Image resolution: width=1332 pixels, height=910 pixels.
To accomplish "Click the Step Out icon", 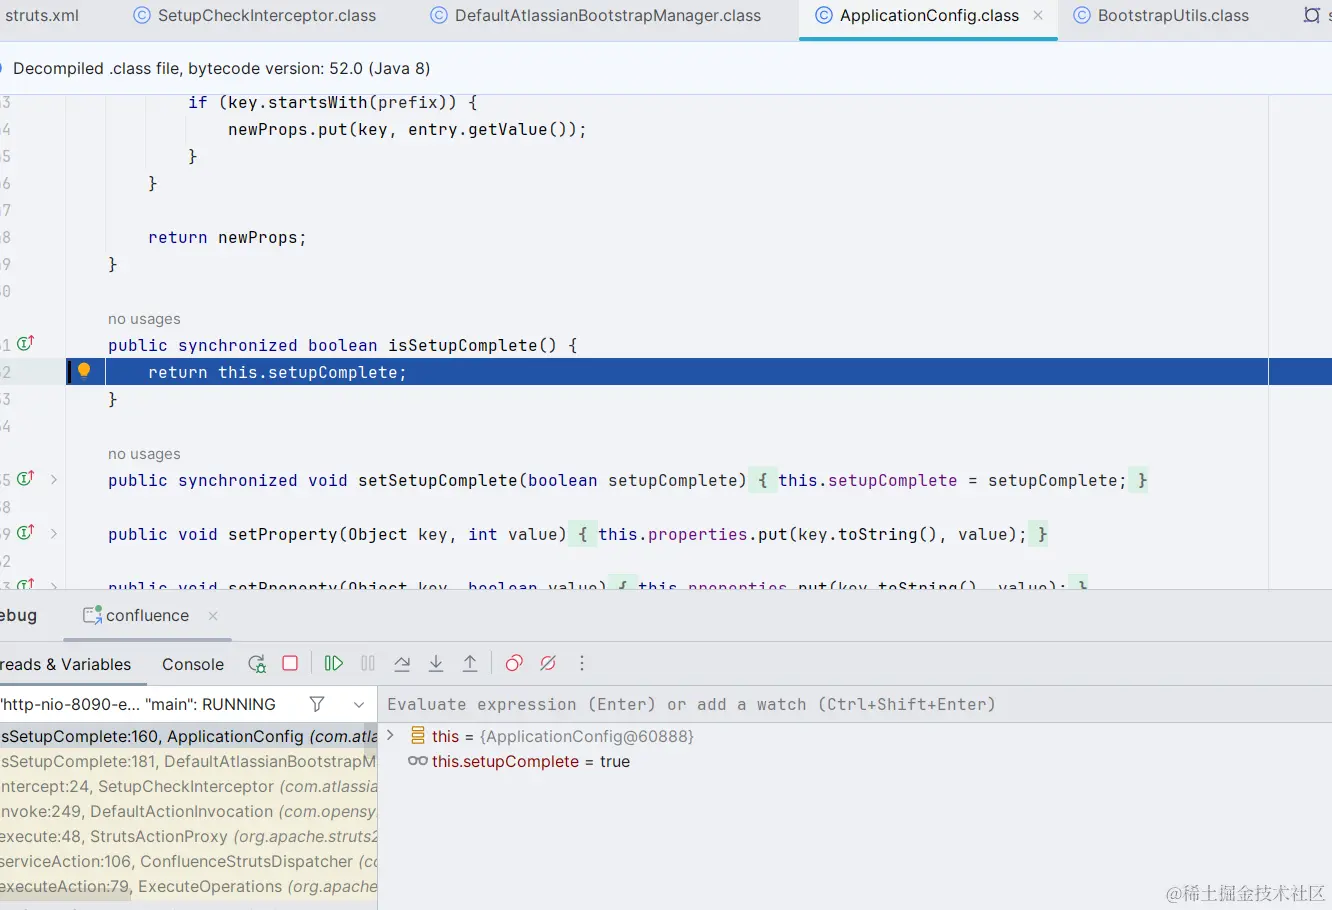I will 469,663.
